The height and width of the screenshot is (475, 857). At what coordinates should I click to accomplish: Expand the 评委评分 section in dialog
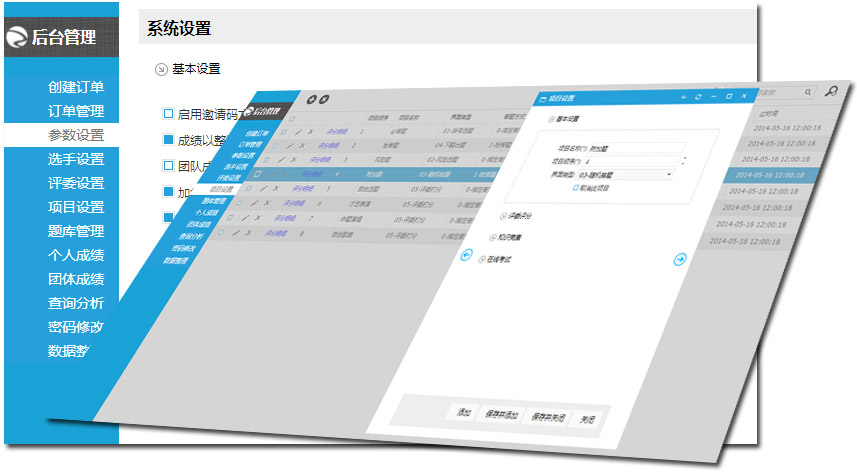[503, 216]
